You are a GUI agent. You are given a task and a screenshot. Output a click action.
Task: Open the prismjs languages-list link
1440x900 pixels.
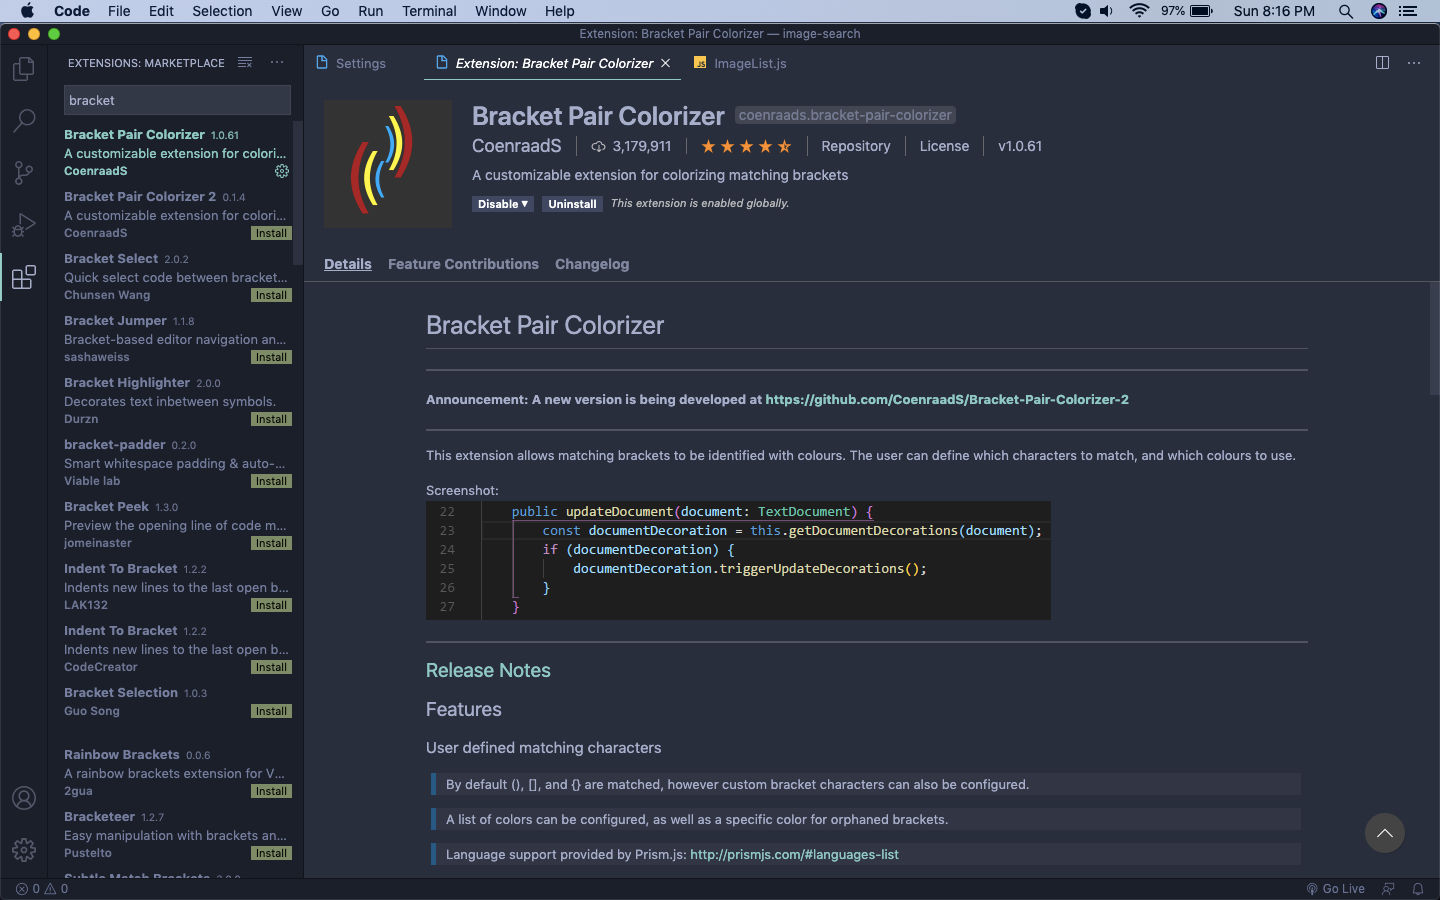click(x=794, y=854)
